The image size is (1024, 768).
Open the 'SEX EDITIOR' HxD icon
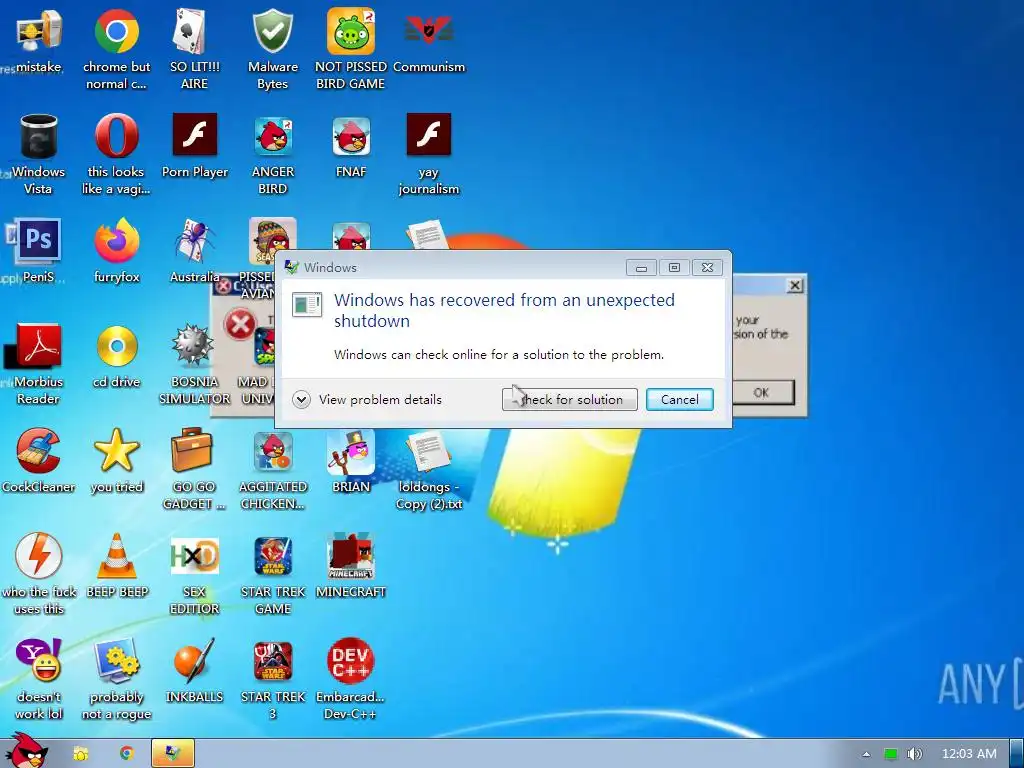click(x=195, y=555)
